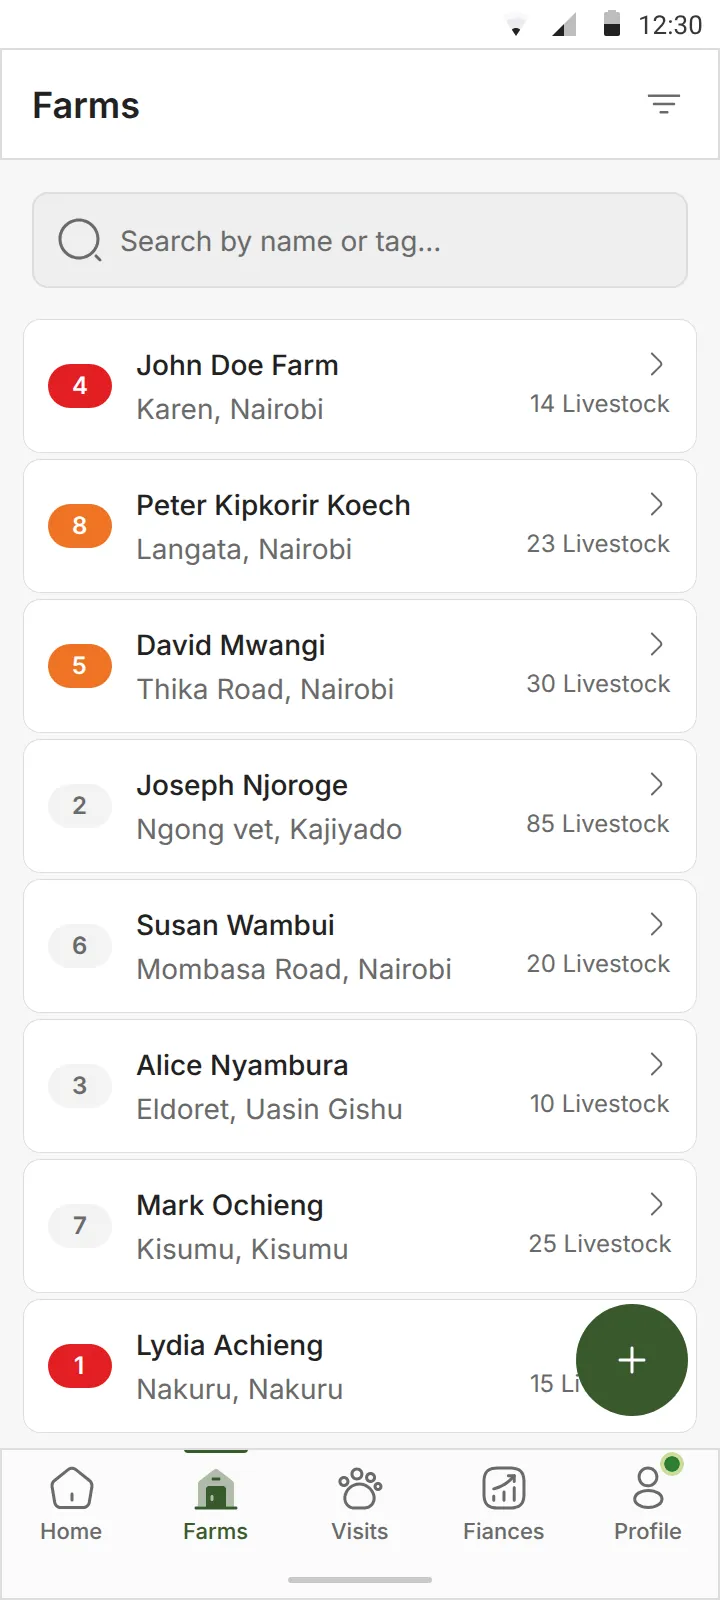
Task: Open Alice Nyambura farm entry
Action: (x=360, y=1086)
